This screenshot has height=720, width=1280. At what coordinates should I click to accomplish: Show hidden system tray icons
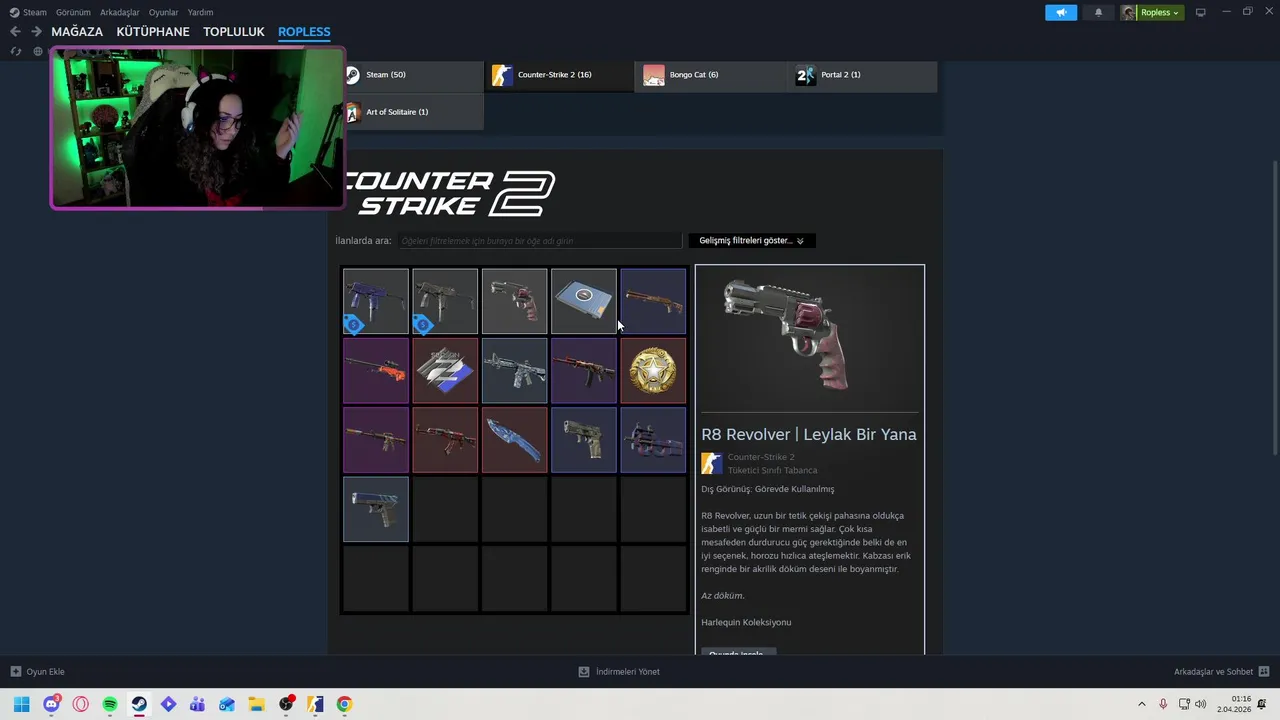tap(1142, 704)
